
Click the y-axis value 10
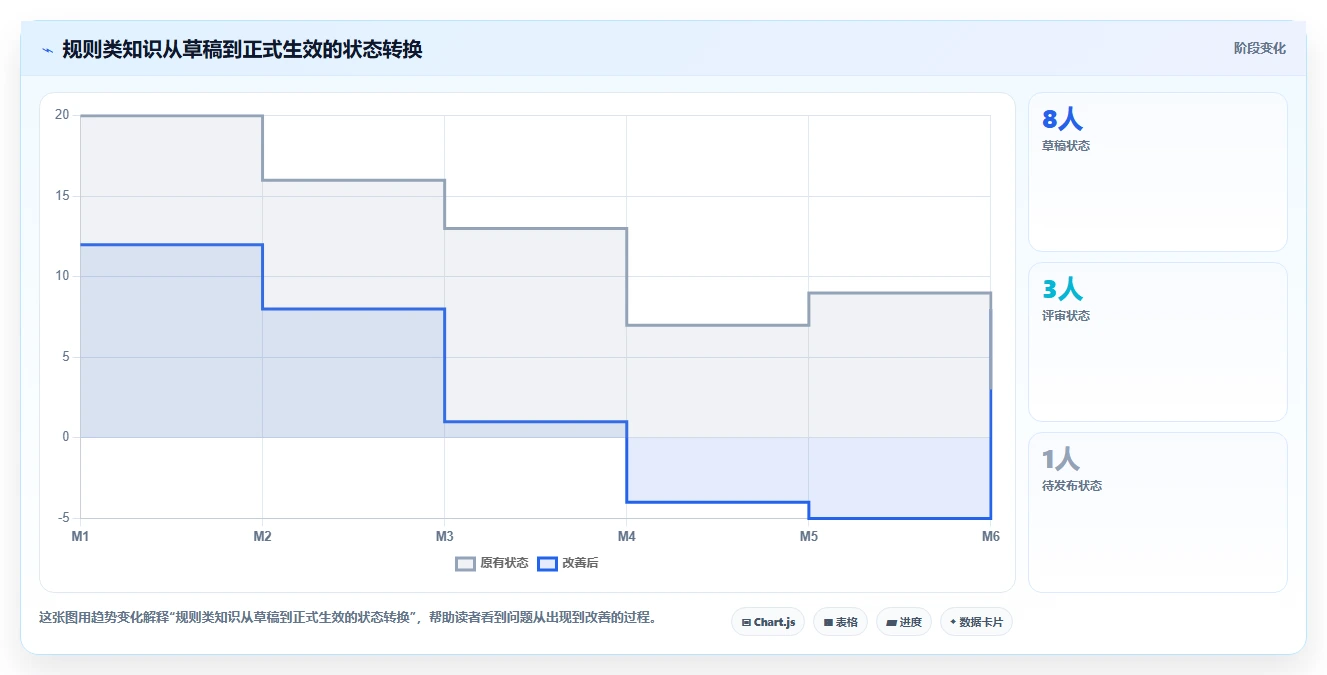[x=62, y=276]
